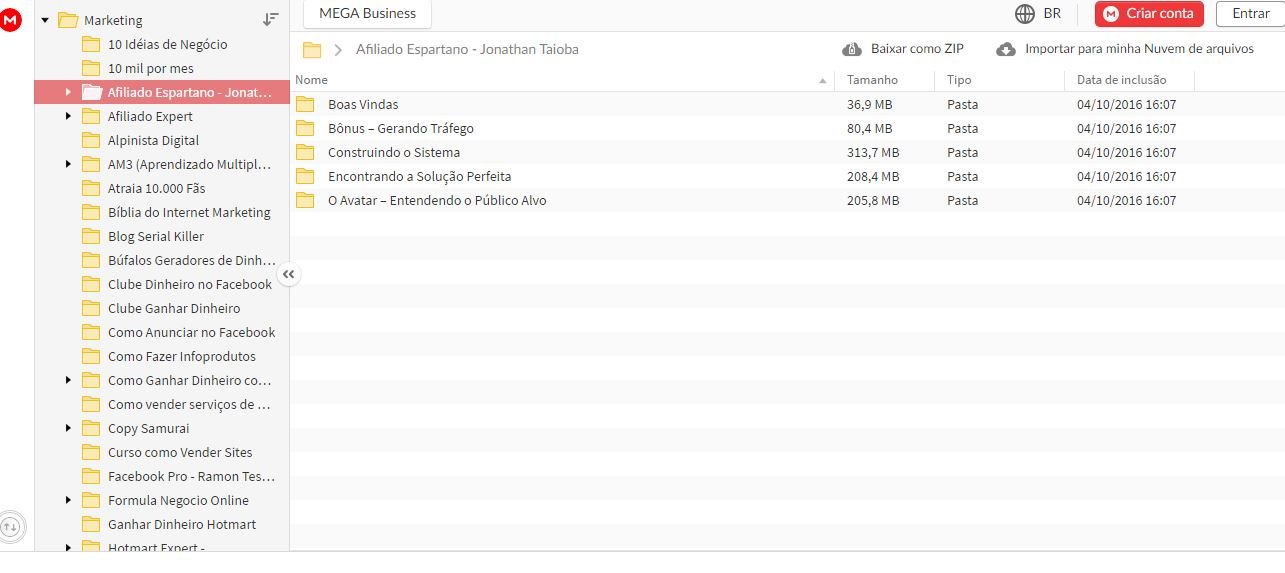Image resolution: width=1285 pixels, height=573 pixels.
Task: Click the Construindo o Sistema folder icon
Action: tap(306, 152)
